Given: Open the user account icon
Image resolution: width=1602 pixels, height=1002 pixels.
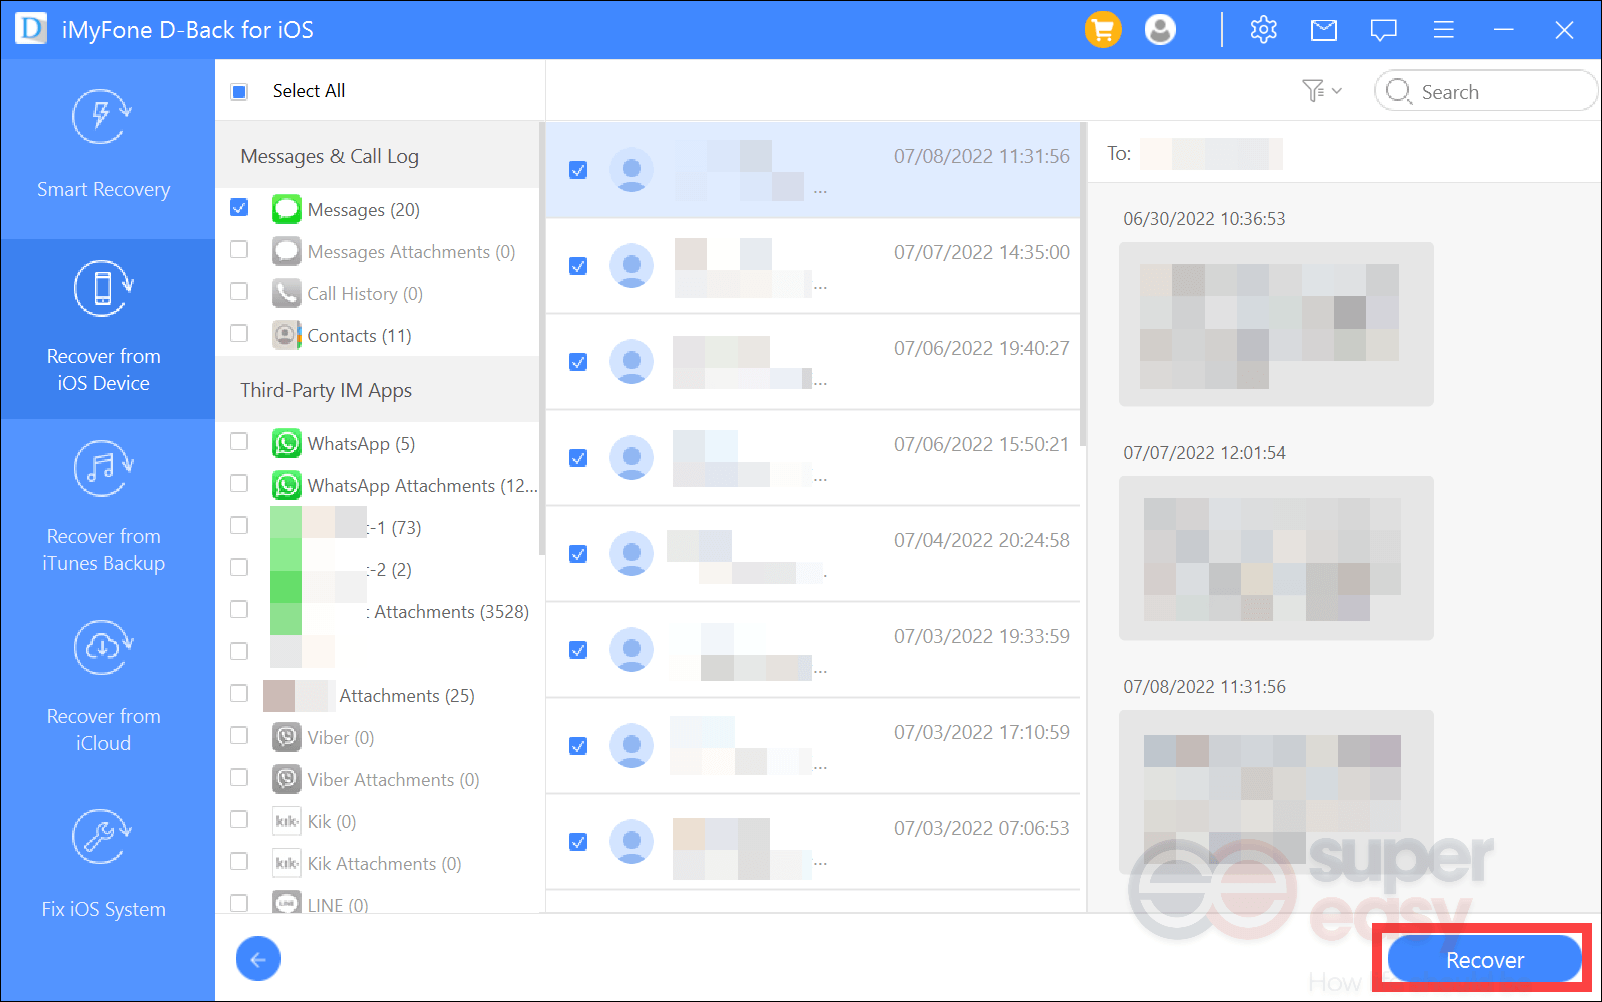Looking at the screenshot, I should pyautogui.click(x=1160, y=30).
